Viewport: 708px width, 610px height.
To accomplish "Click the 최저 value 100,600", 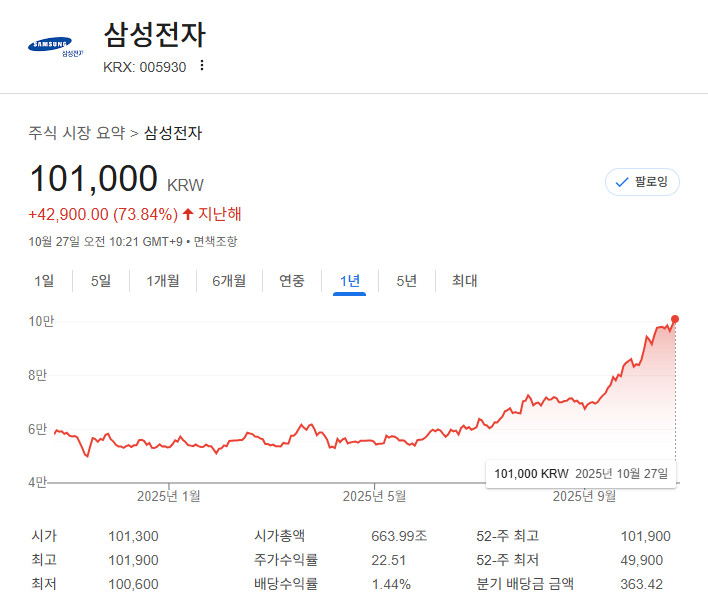I will tap(133, 584).
